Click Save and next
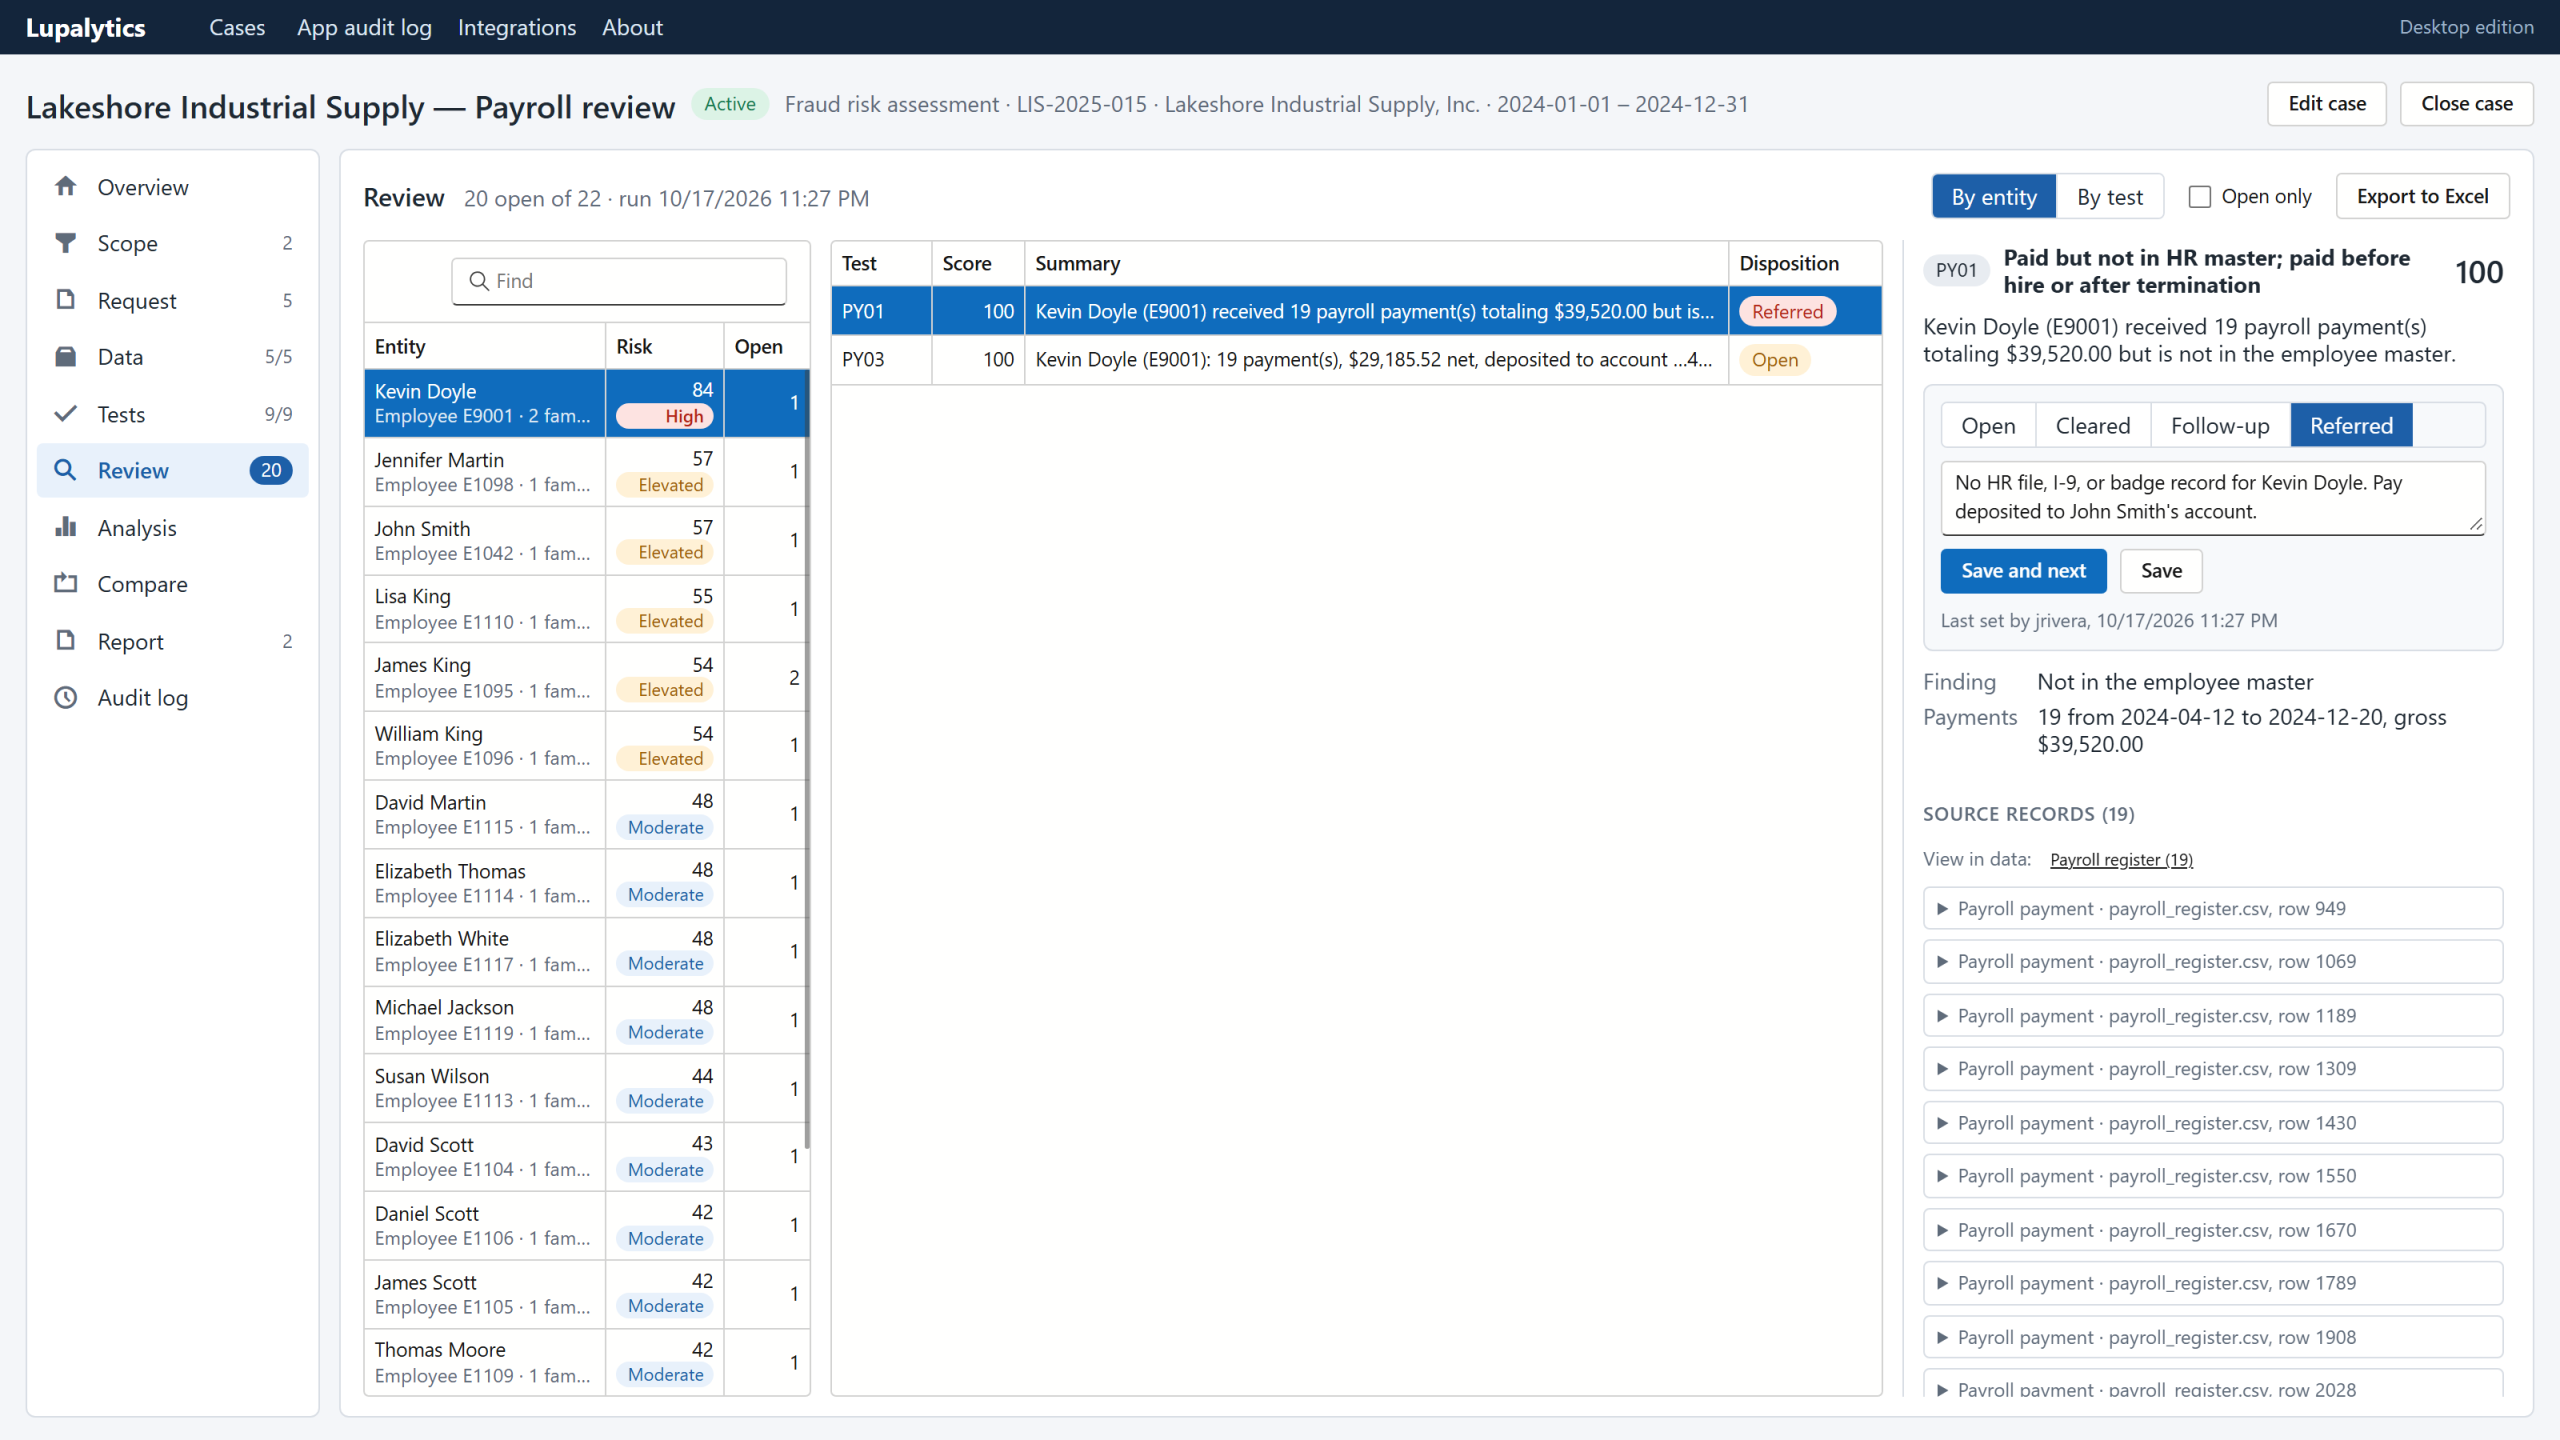The image size is (2560, 1440). [x=2023, y=571]
